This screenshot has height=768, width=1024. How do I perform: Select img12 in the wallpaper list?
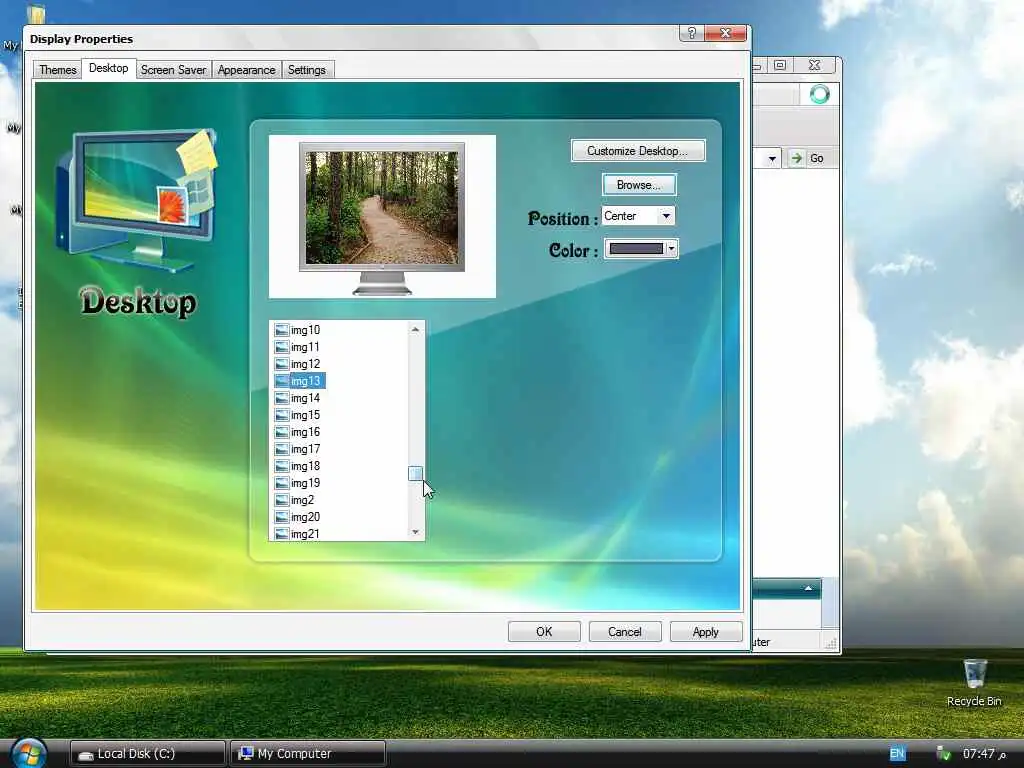(x=305, y=364)
